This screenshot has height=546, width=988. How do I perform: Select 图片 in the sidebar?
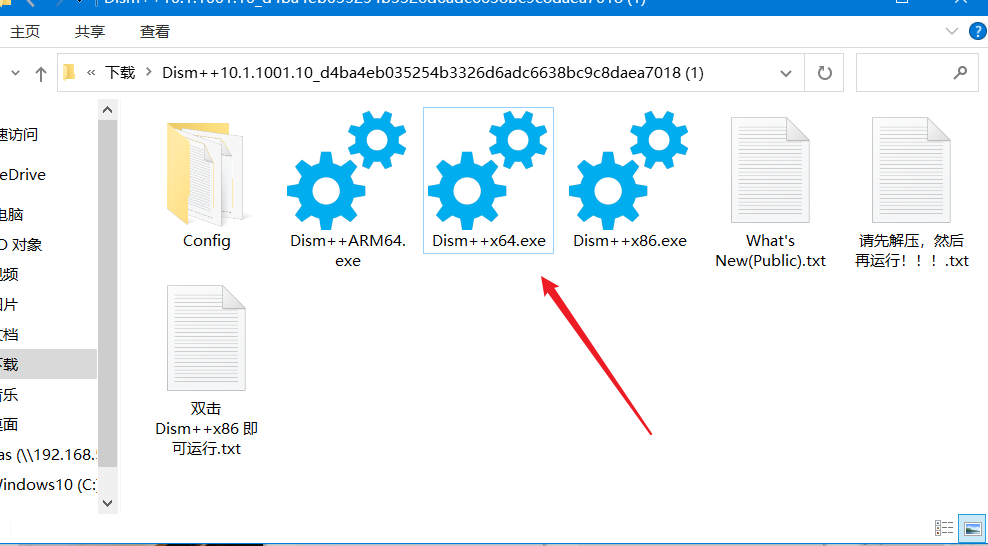[9, 305]
